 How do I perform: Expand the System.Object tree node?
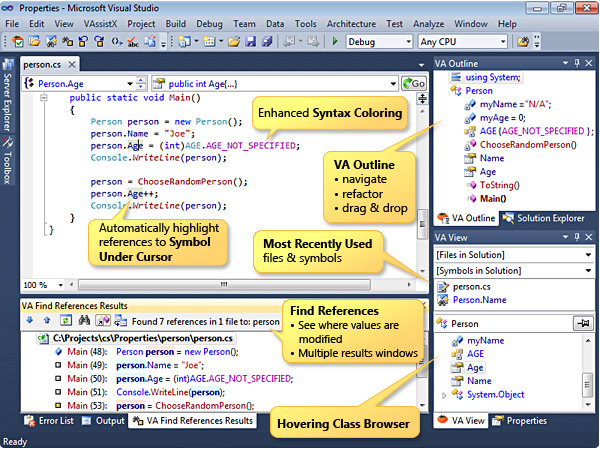tap(445, 396)
